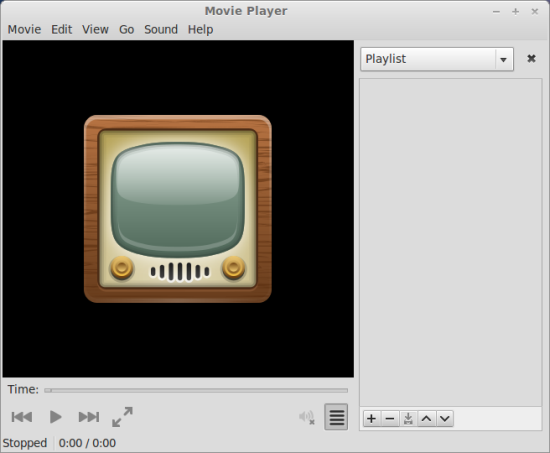Click the muted volume speaker icon
This screenshot has height=453, width=550.
(x=307, y=417)
